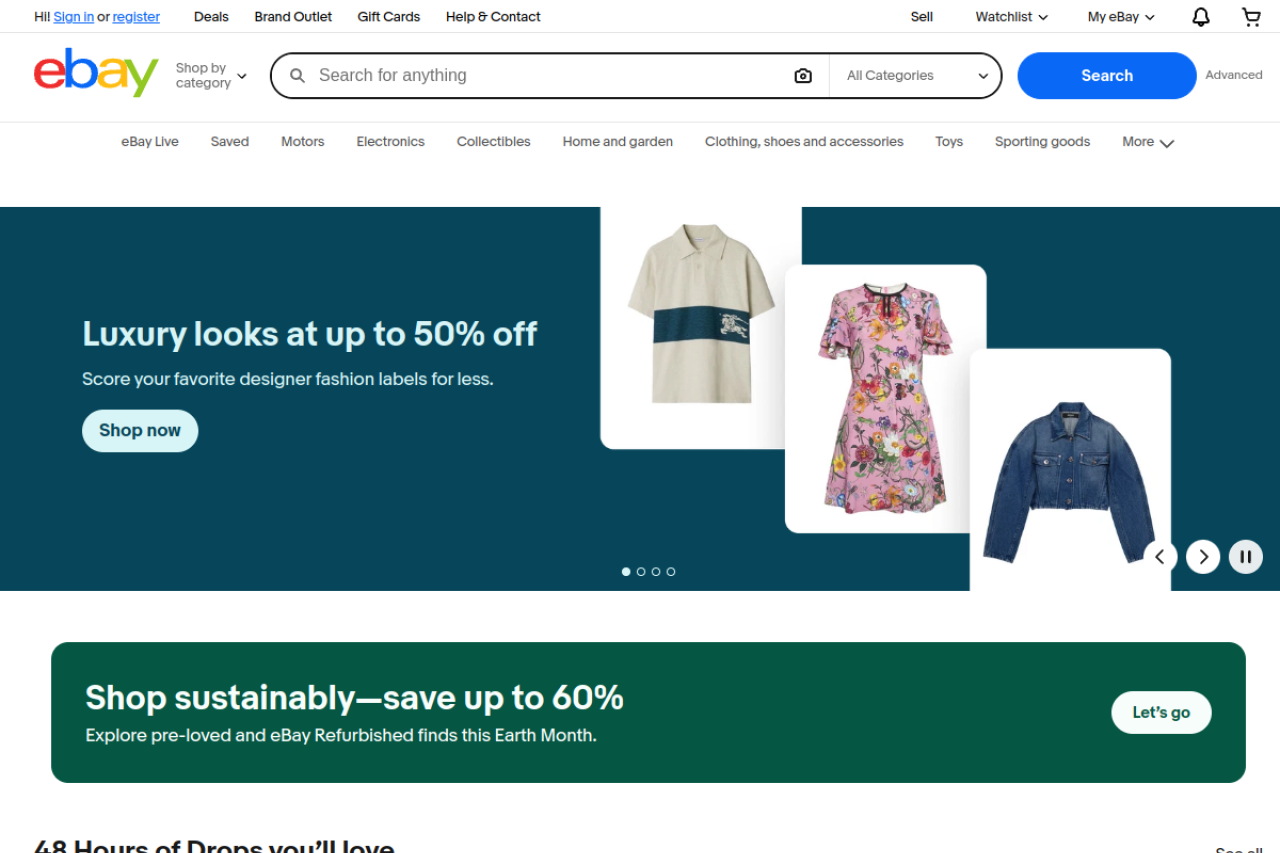
Task: Open the Shop by category menu
Action: [210, 76]
